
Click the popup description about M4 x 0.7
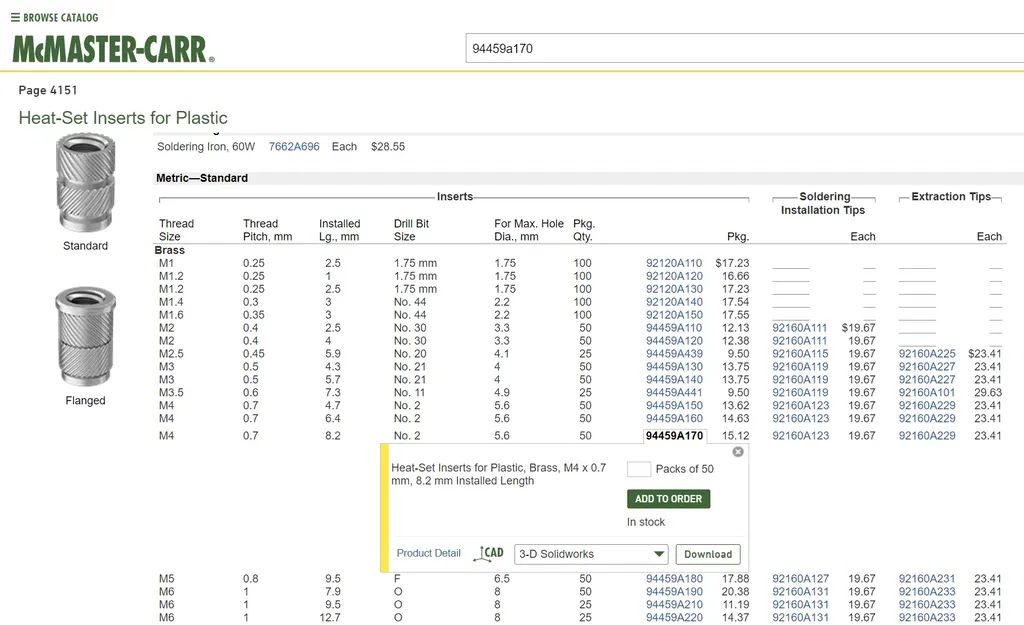[498, 474]
